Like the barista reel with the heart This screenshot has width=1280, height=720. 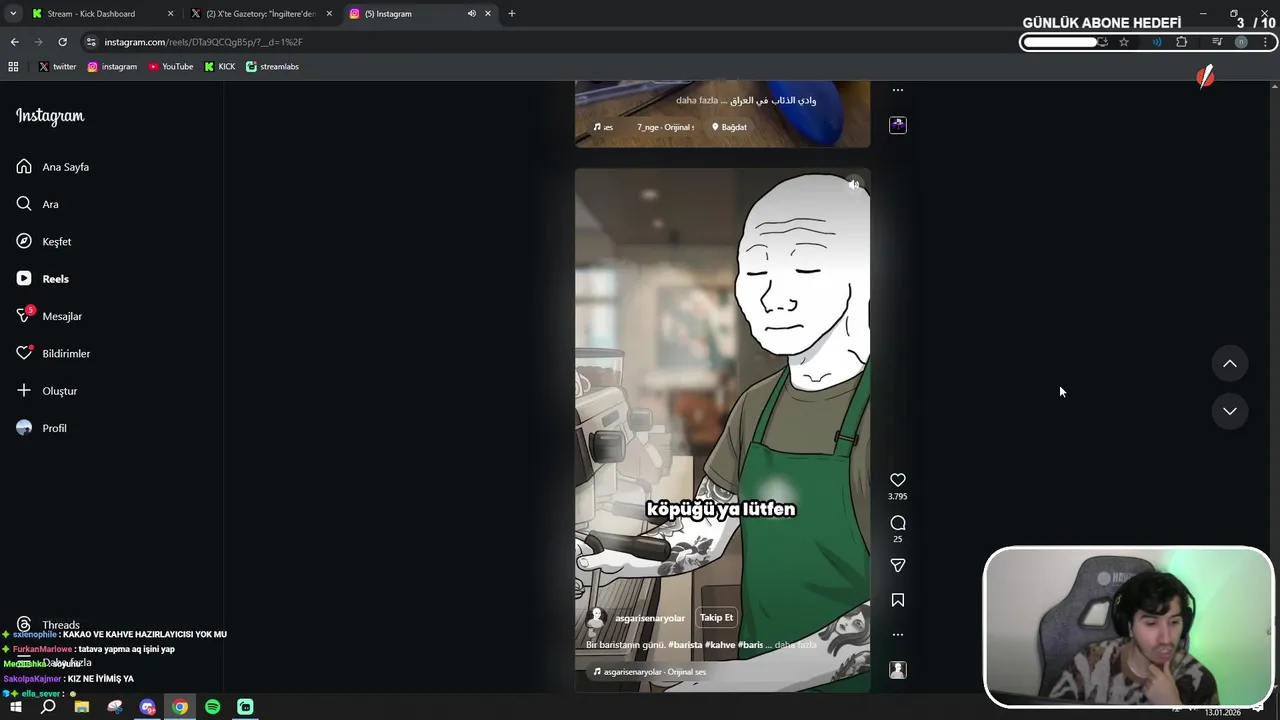[x=898, y=480]
